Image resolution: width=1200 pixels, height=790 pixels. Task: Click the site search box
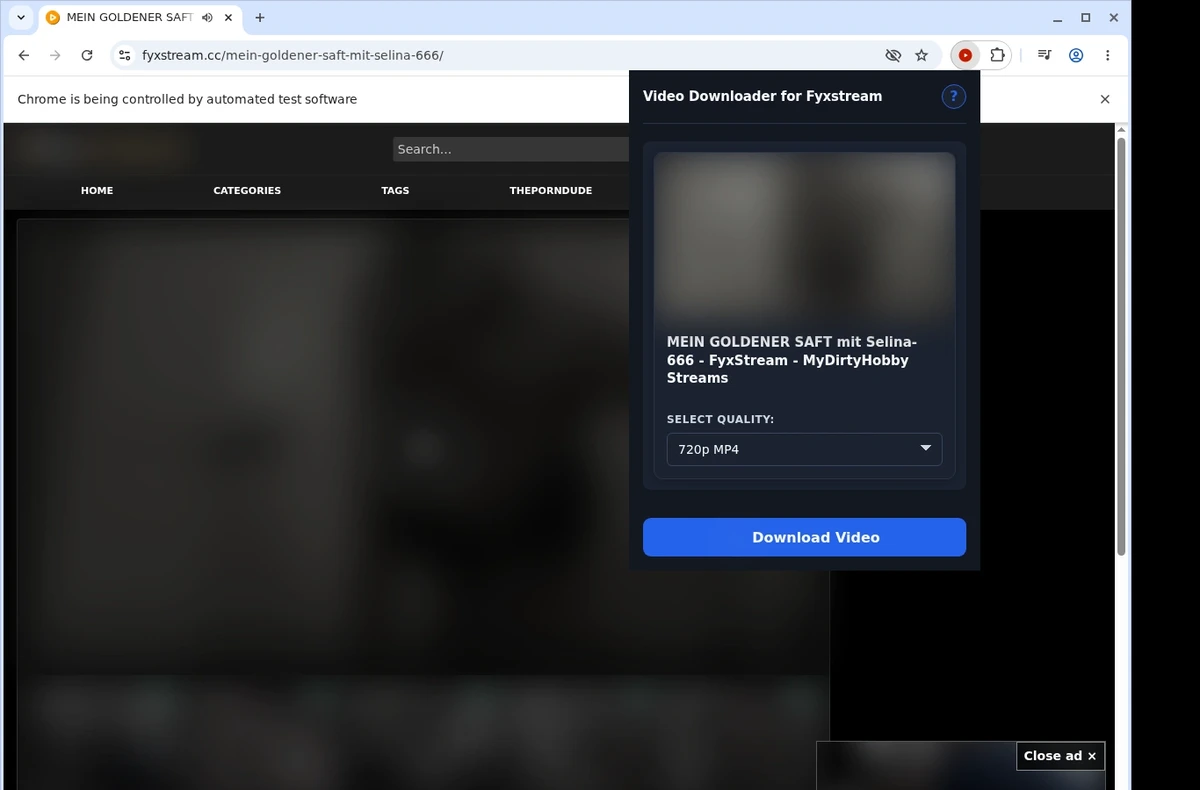point(511,149)
